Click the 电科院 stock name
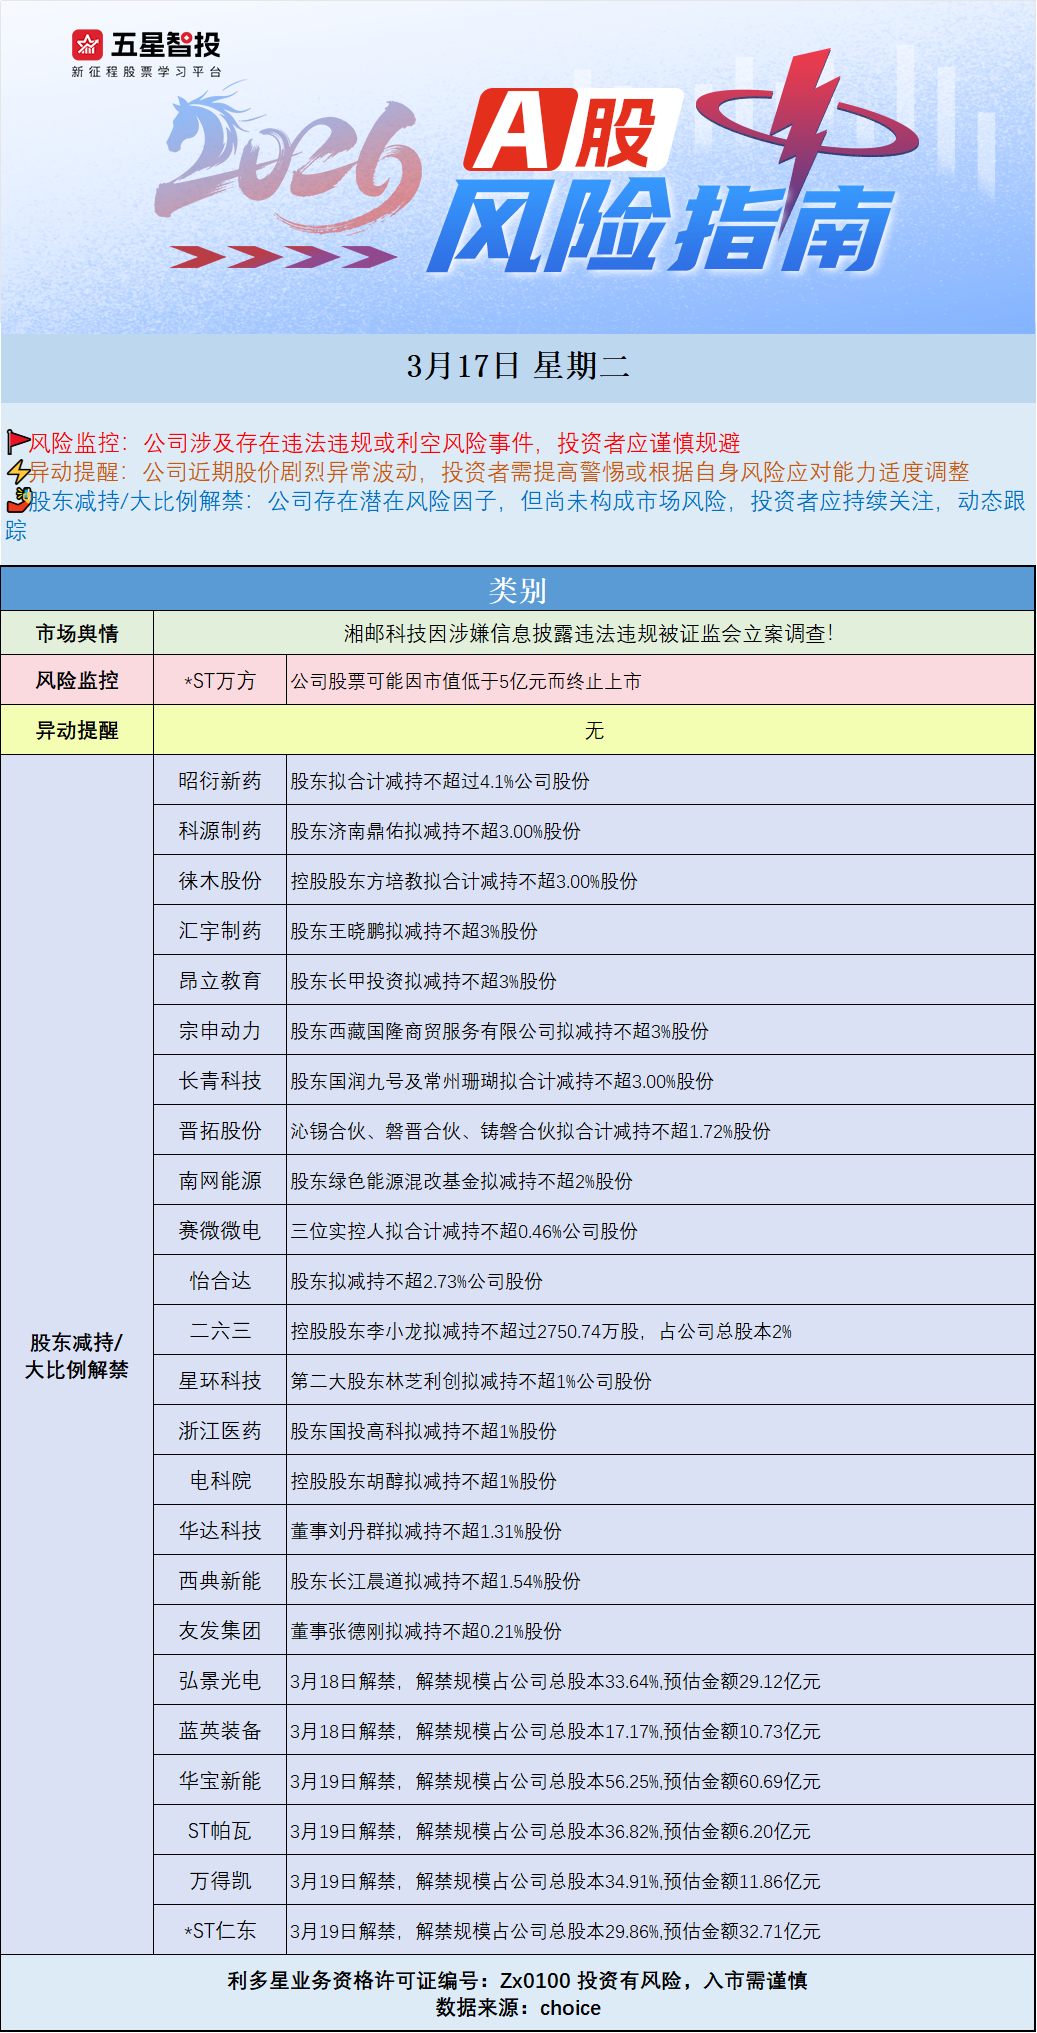The width and height of the screenshot is (1037, 2033). tap(220, 1481)
